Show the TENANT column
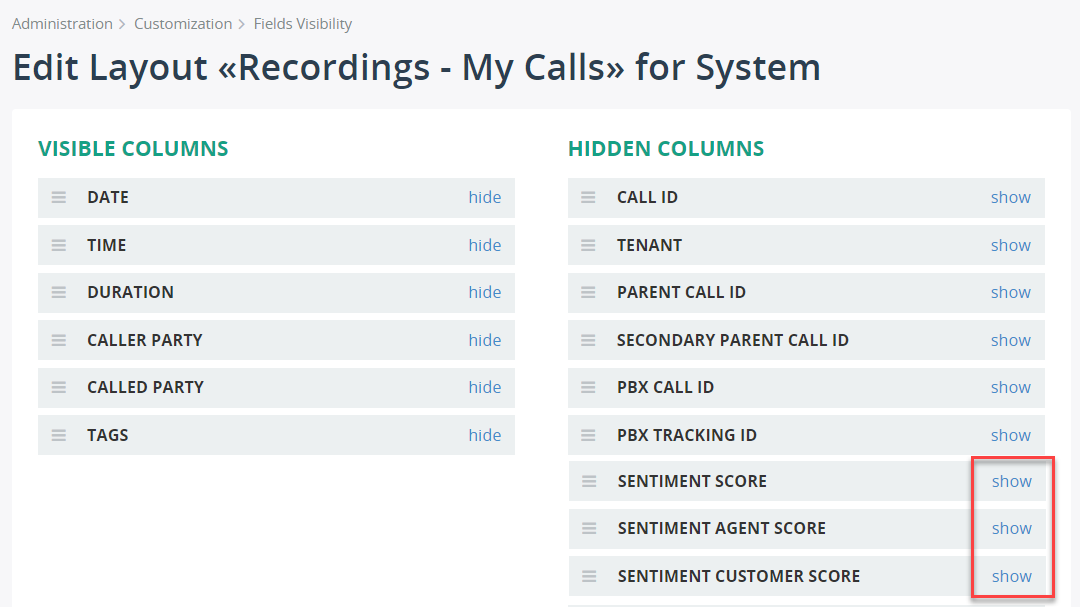The height and width of the screenshot is (607, 1080). coord(1010,245)
